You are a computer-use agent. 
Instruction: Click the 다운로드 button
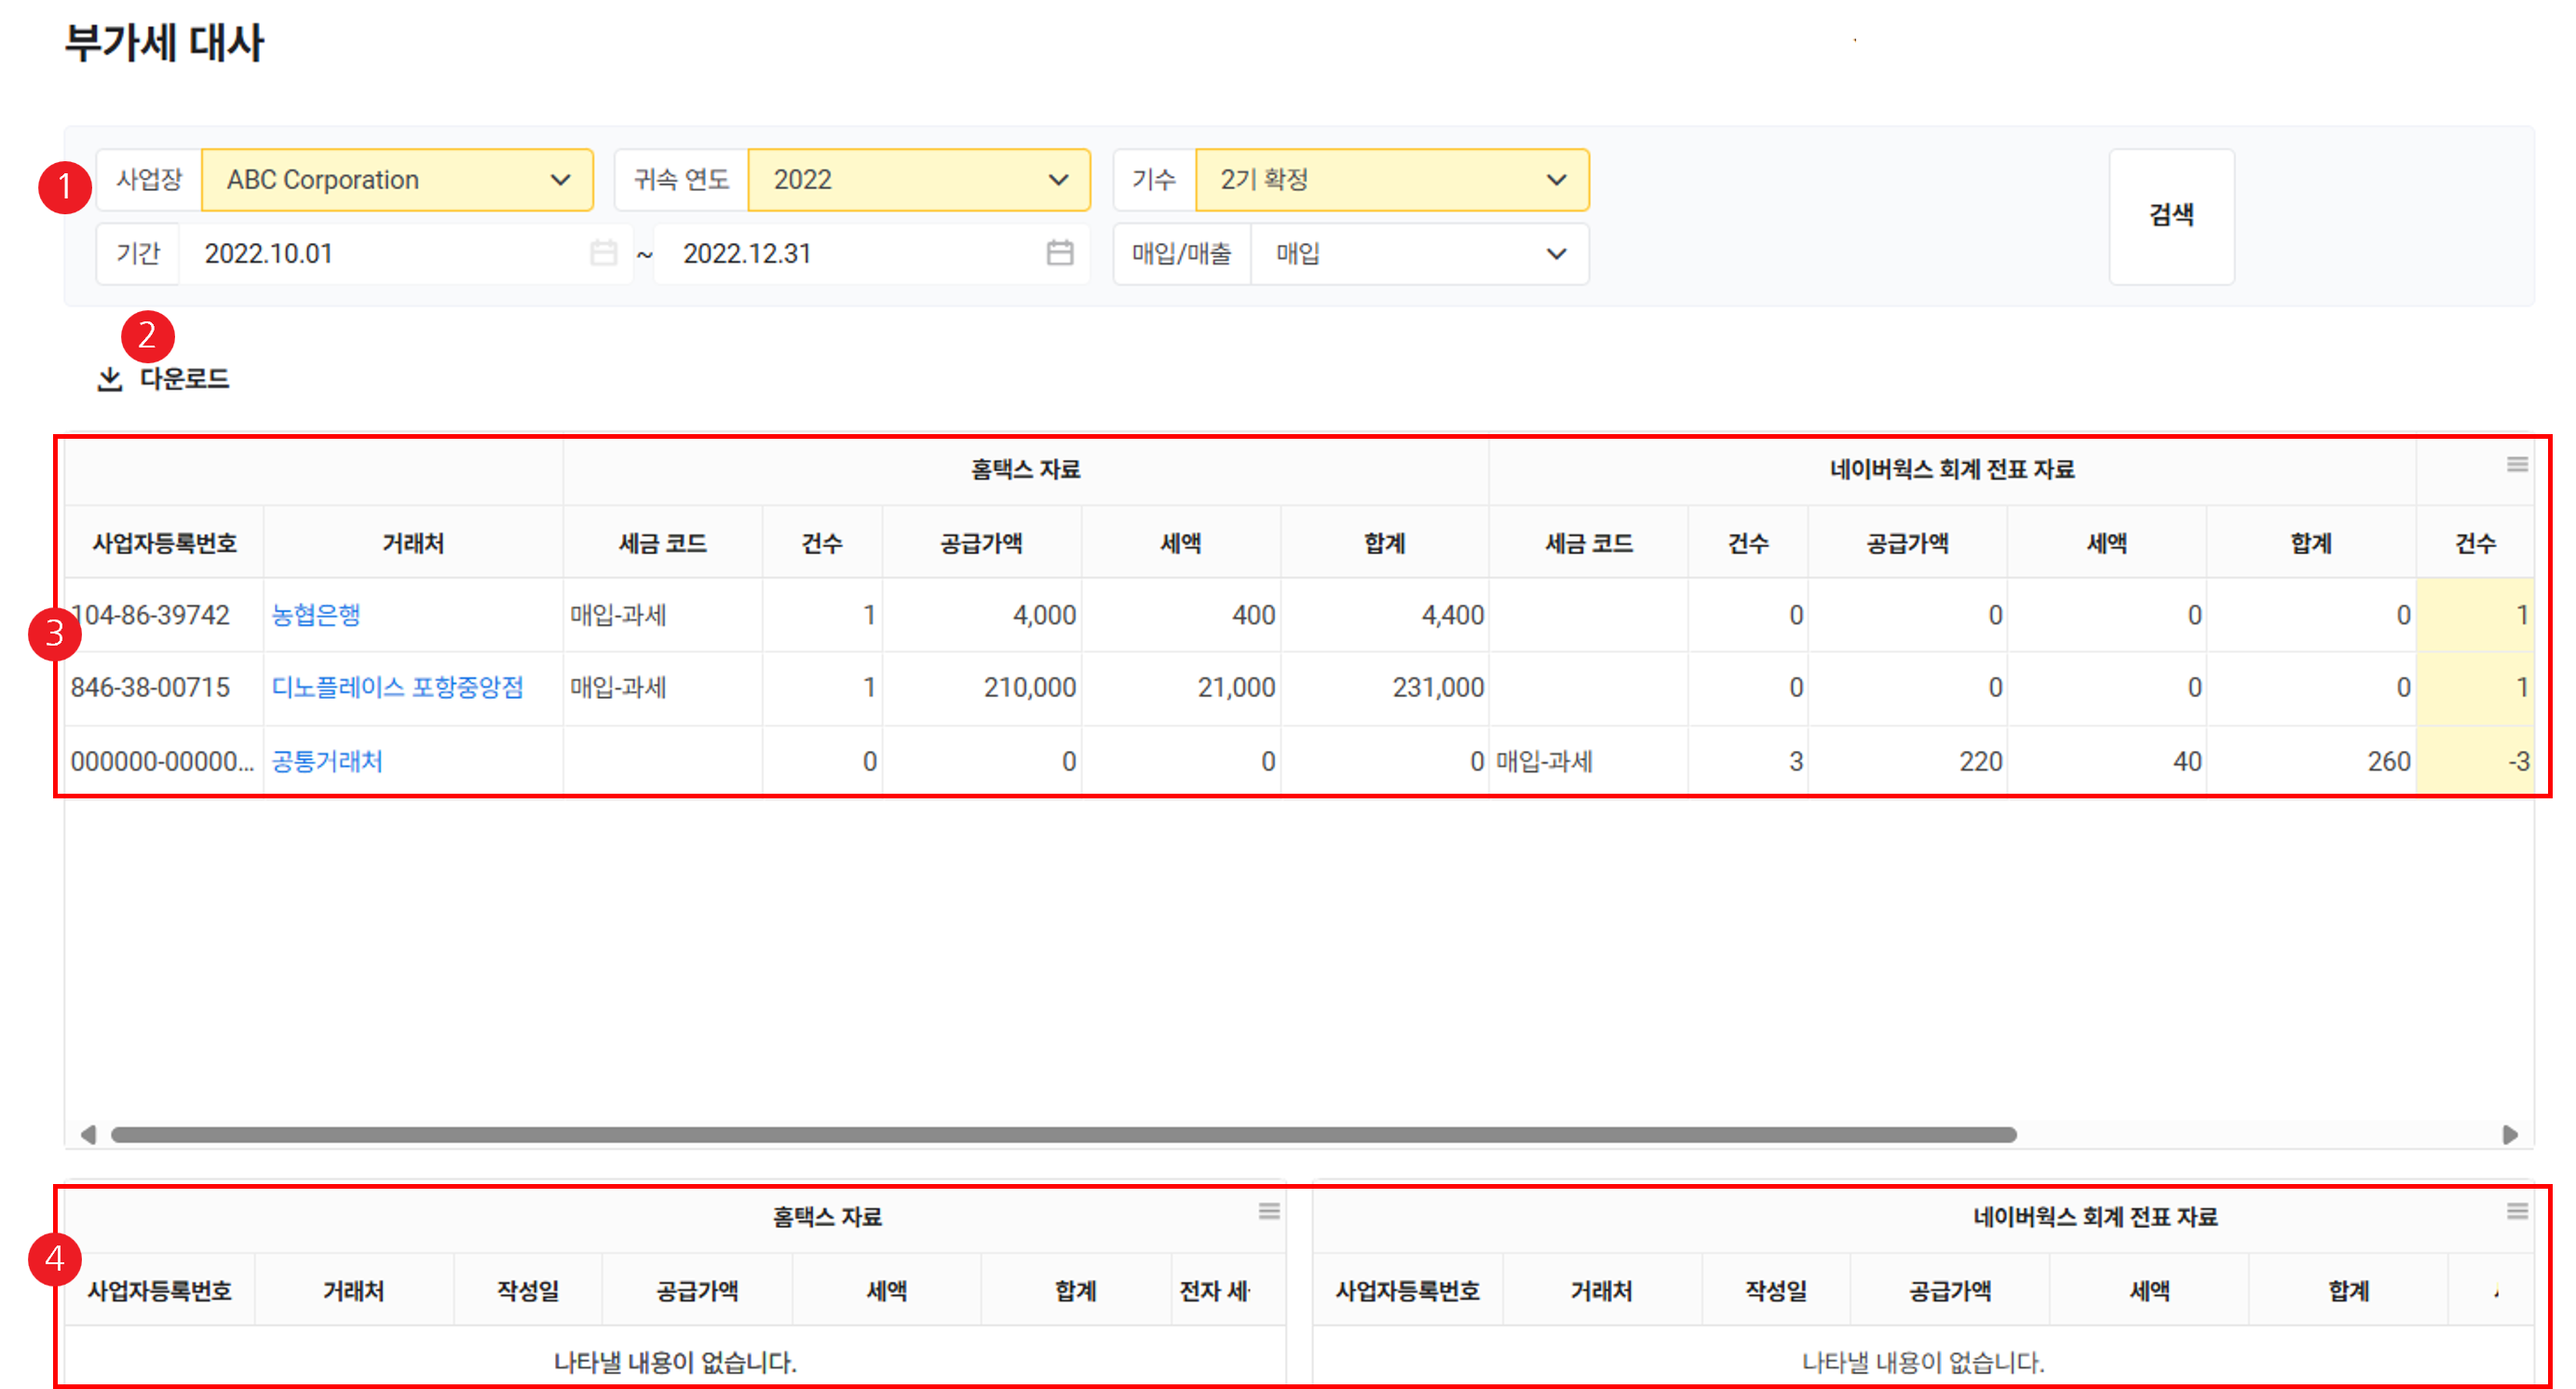(184, 379)
